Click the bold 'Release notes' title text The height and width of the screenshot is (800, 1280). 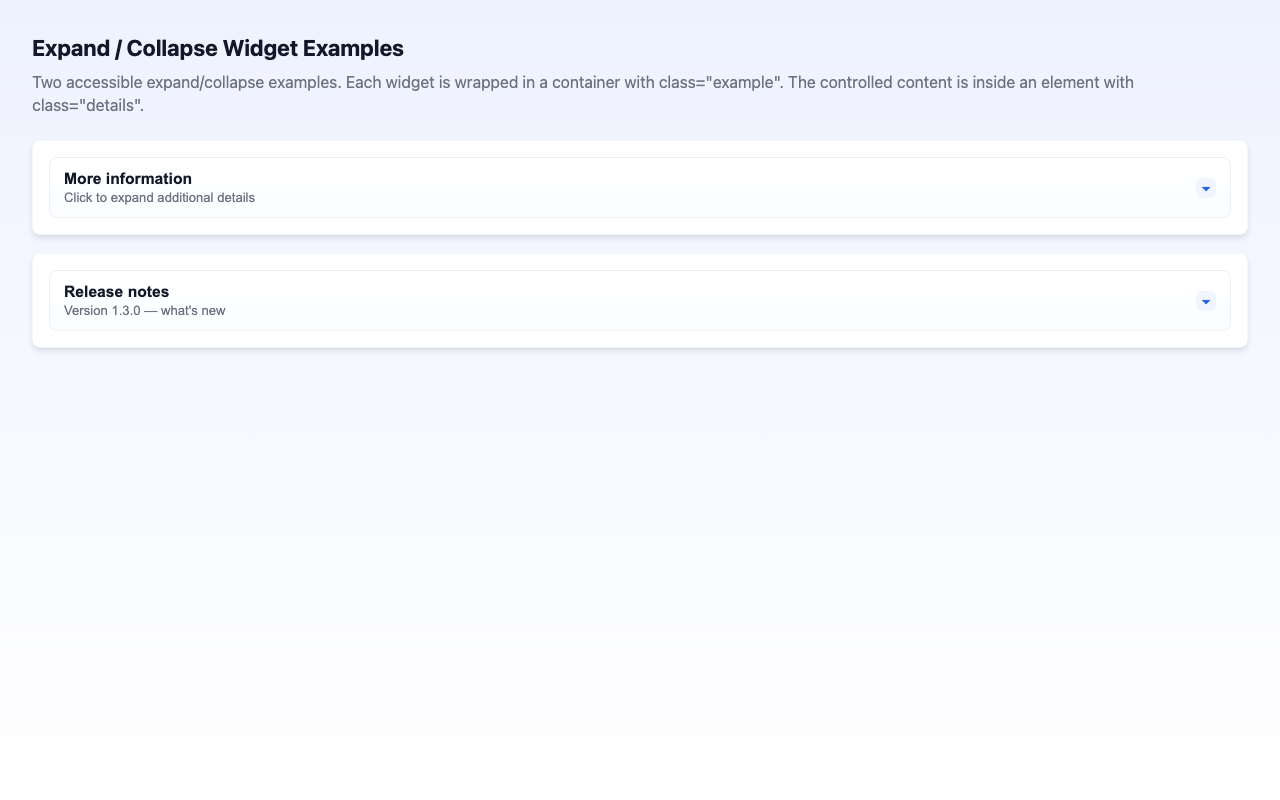(115, 291)
